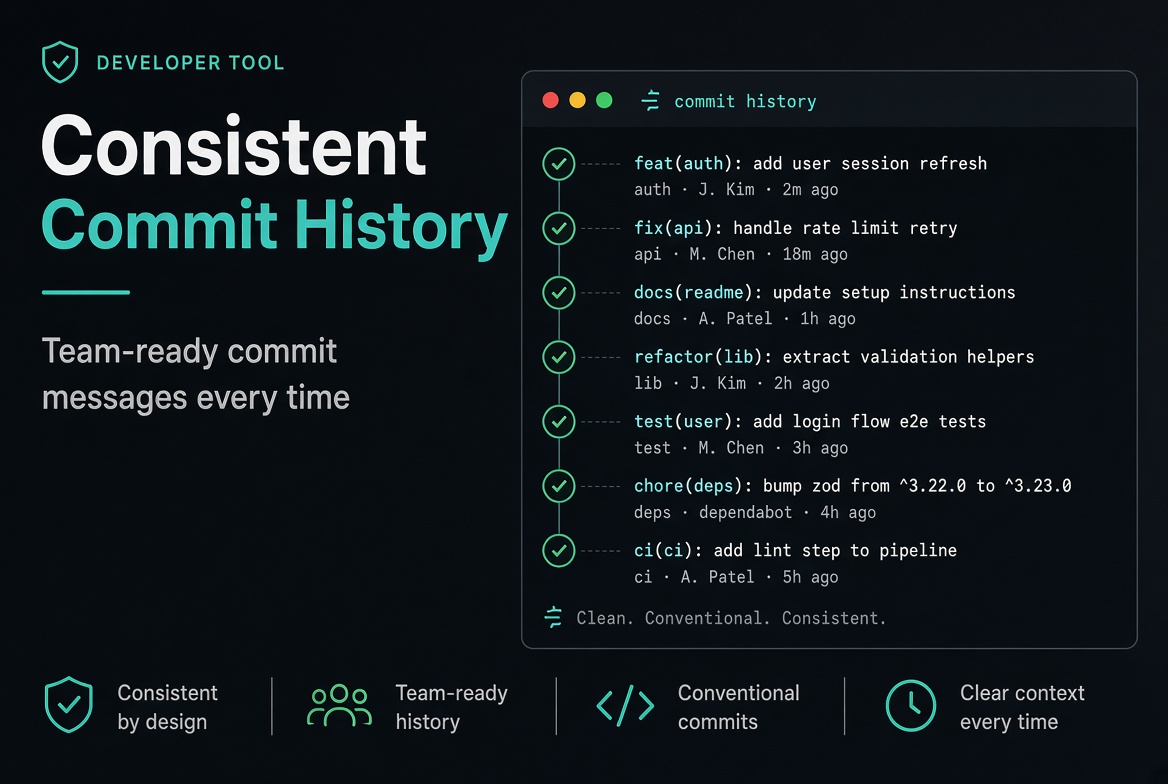Click metadata 'ci · A. Patel · 5h ago'
This screenshot has width=1168, height=784.
[x=736, y=577]
